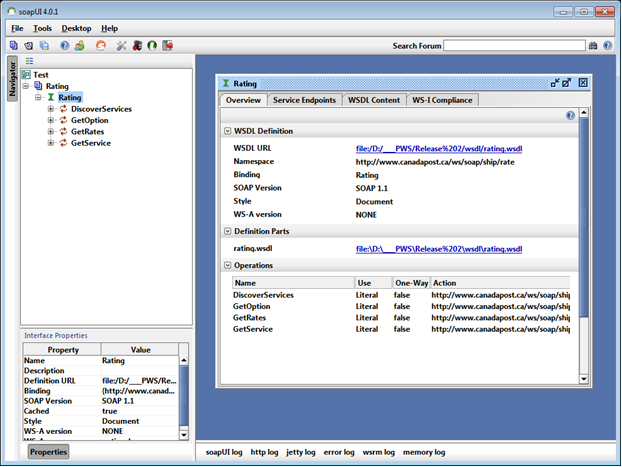Screen dimensions: 622x467
Task: Click the GetOption operation icon
Action: (63, 120)
